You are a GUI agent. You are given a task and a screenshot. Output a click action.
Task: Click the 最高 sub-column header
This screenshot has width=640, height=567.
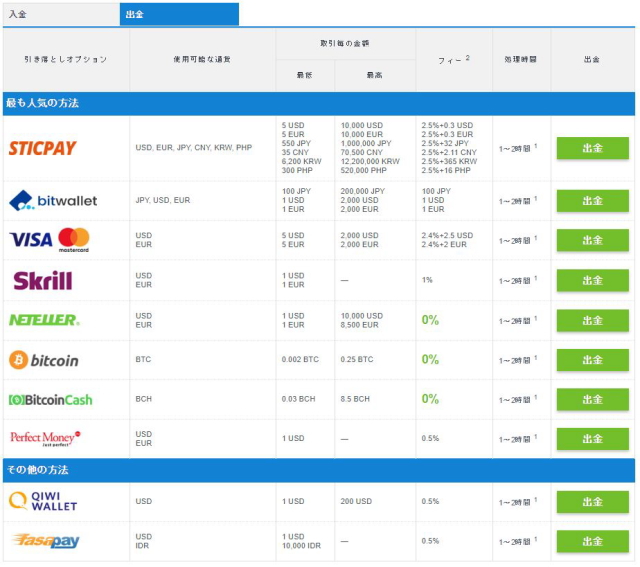(x=374, y=75)
